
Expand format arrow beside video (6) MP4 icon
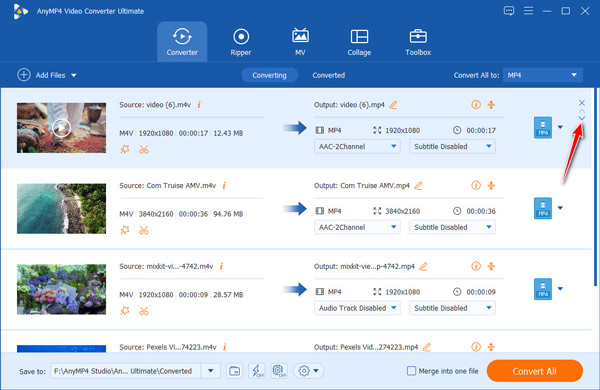[x=560, y=127]
